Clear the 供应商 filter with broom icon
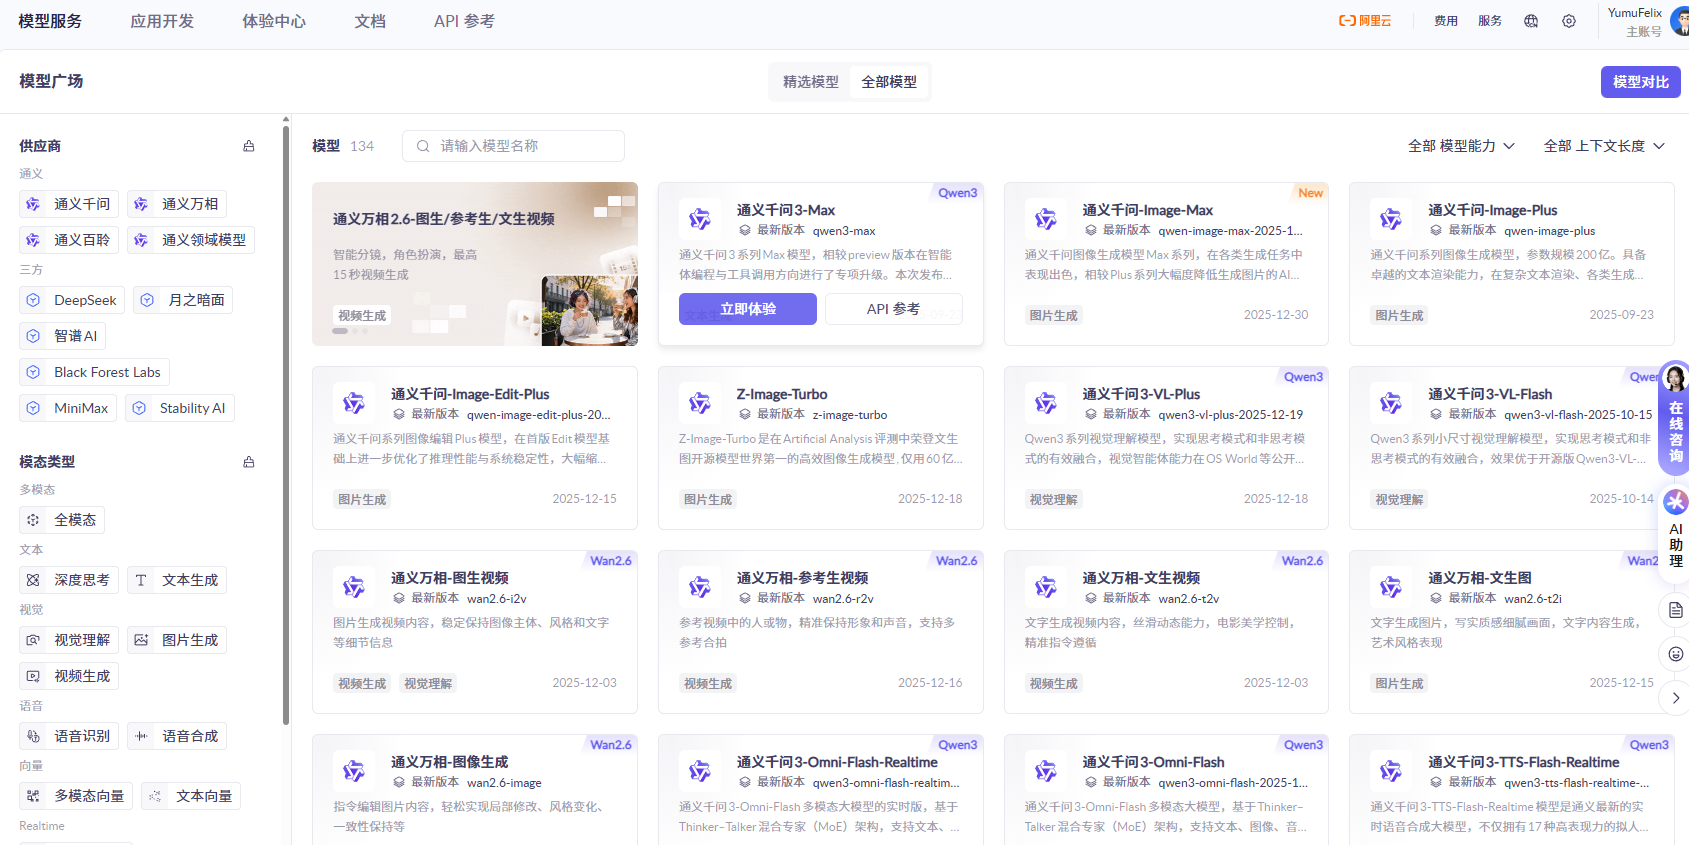Image resolution: width=1689 pixels, height=845 pixels. click(249, 146)
